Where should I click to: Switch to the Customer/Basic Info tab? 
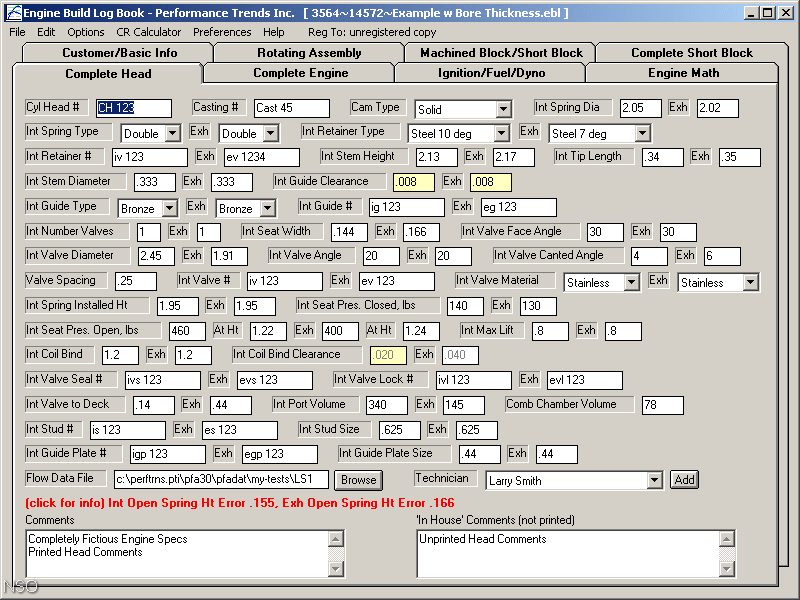(x=119, y=53)
